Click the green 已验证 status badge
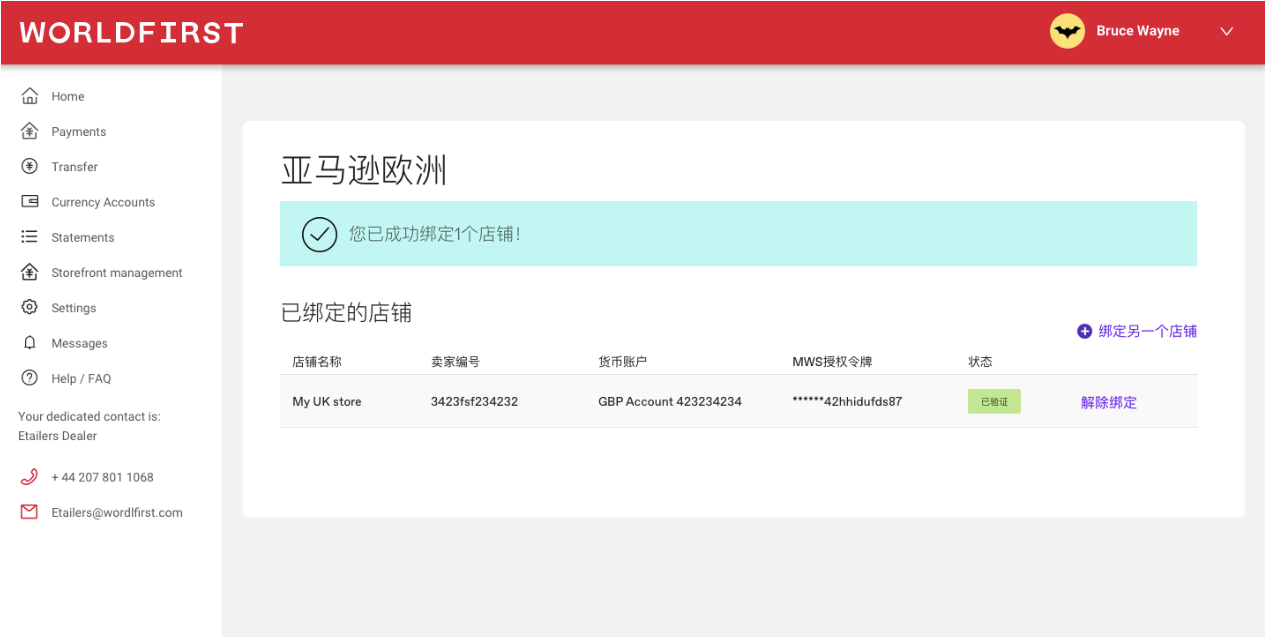The width and height of the screenshot is (1265, 637). [x=994, y=401]
